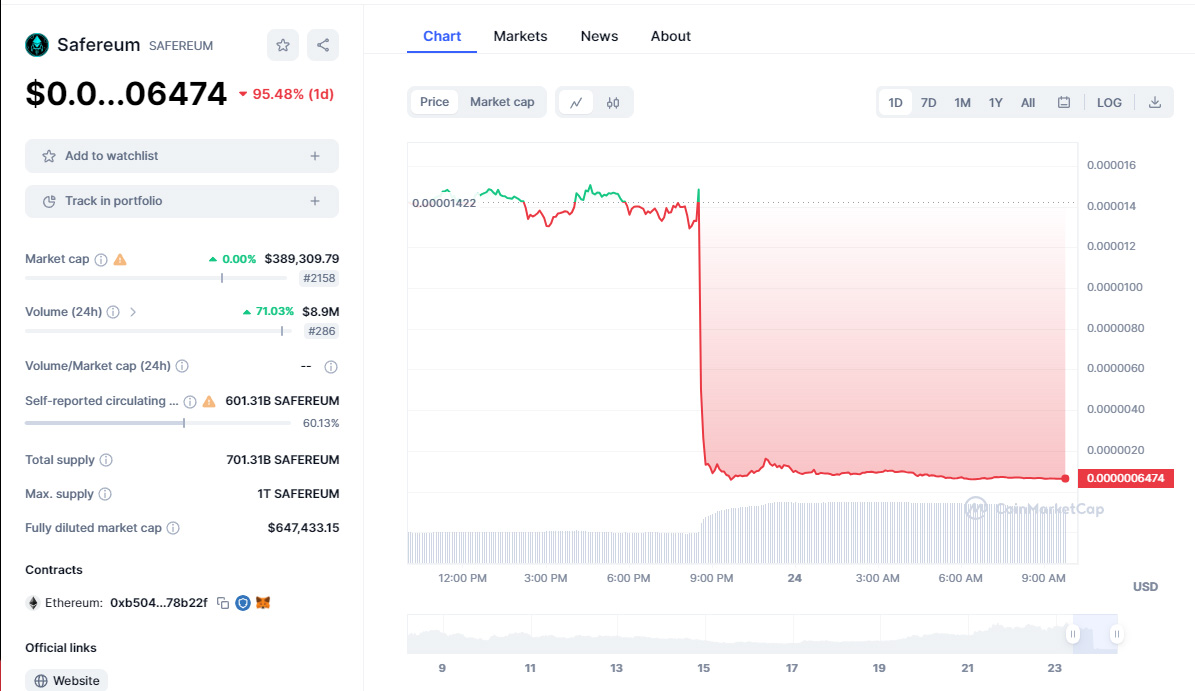This screenshot has width=1195, height=691.
Task: Open the calendar date range picker
Action: pos(1064,102)
